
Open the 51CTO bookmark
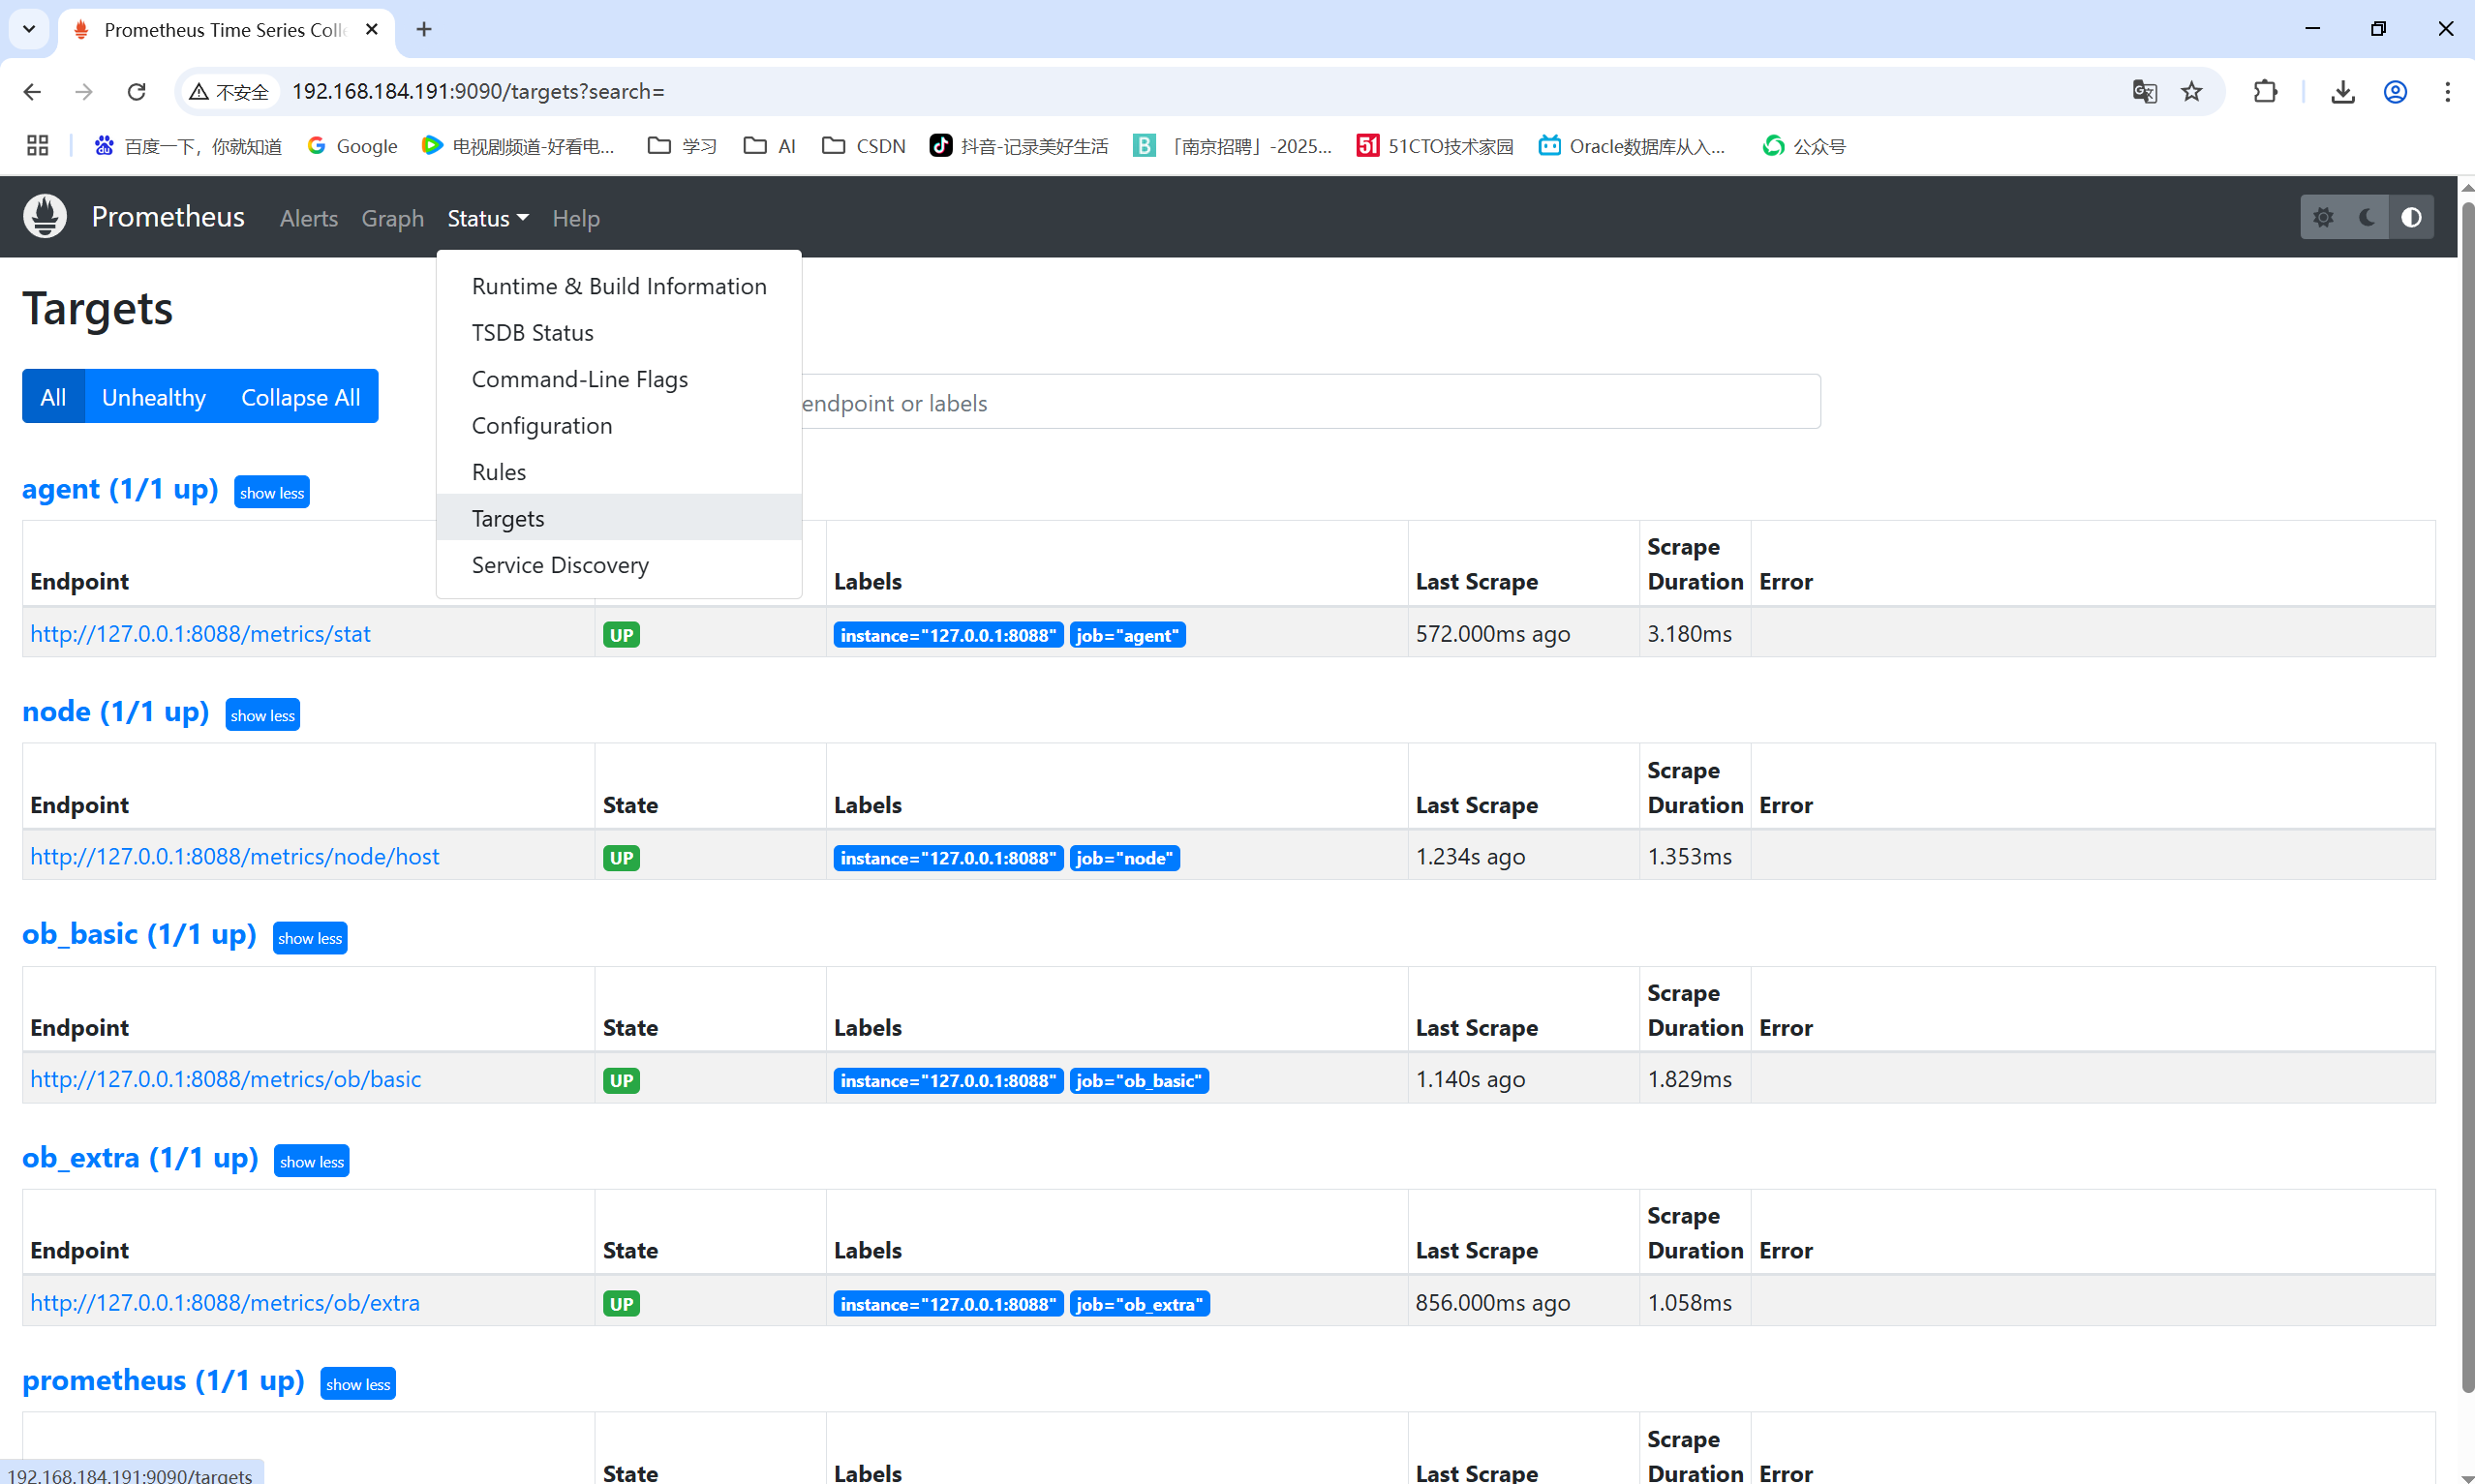1435,146
